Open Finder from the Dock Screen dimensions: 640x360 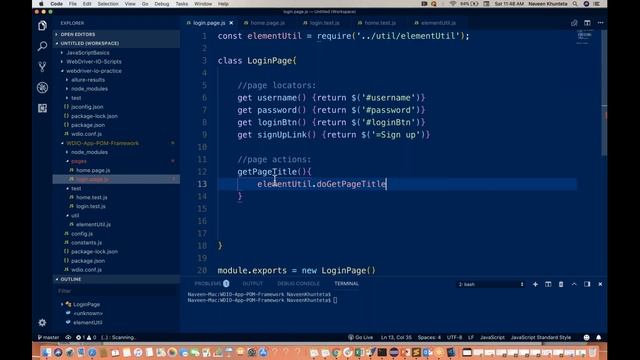pos(46,352)
